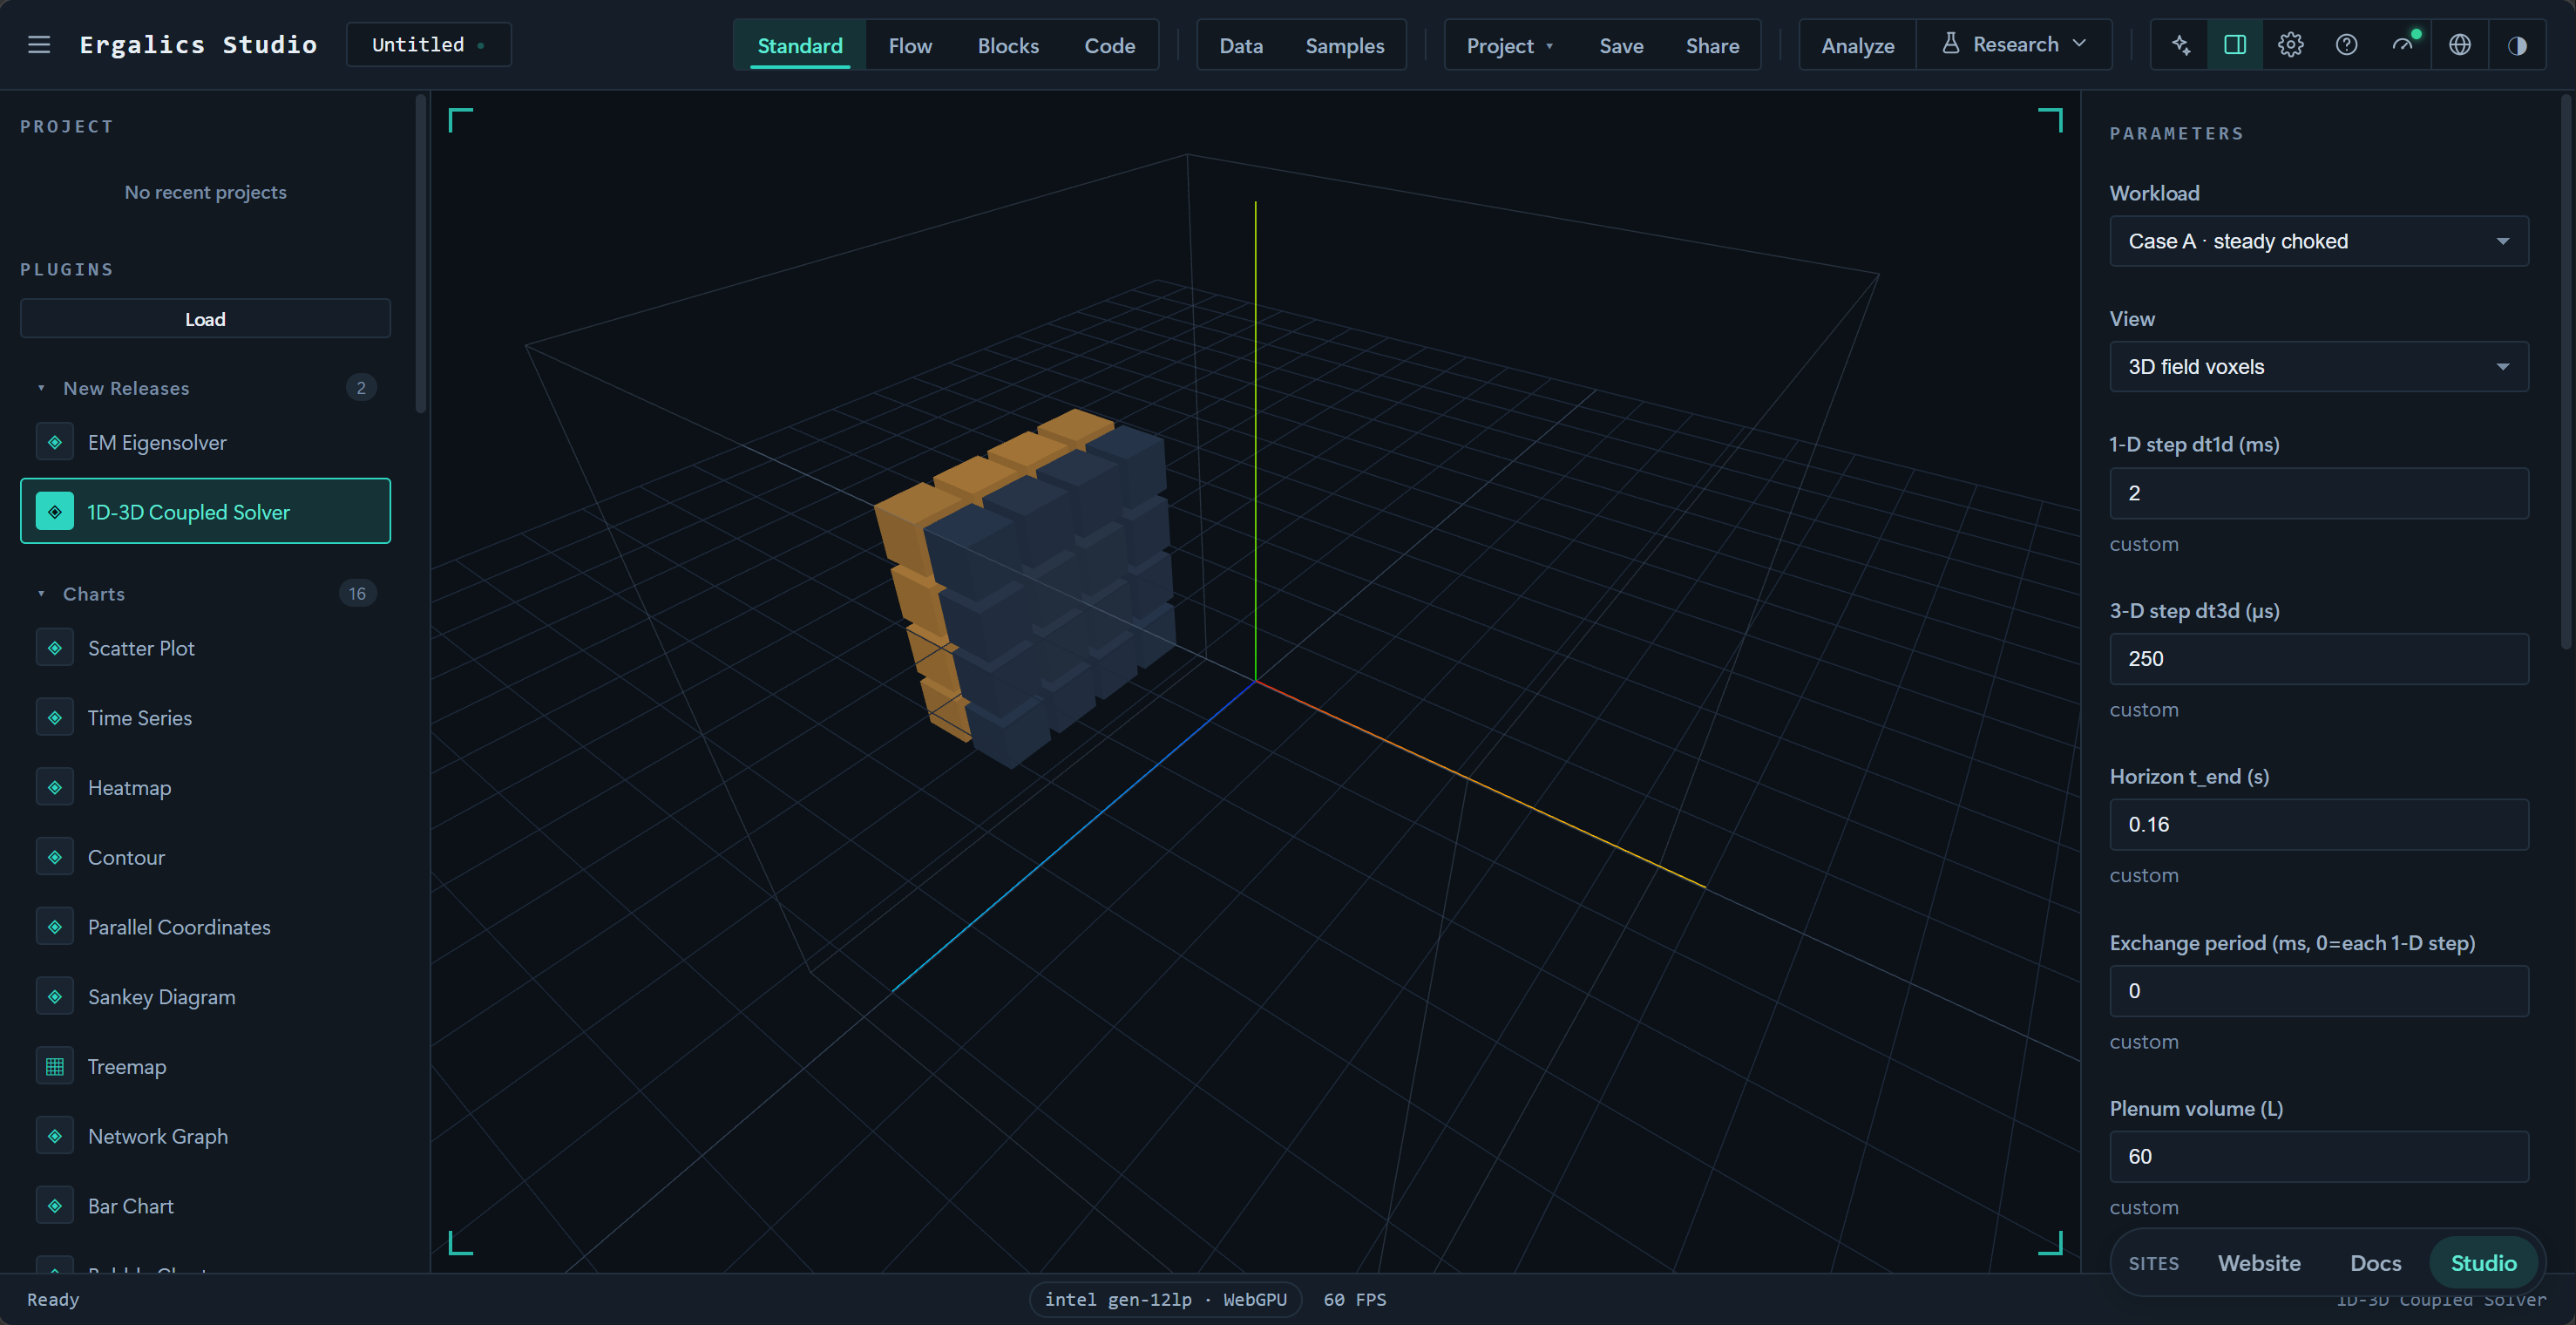Click the Analyze button
This screenshot has height=1325, width=2576.
click(x=1858, y=45)
